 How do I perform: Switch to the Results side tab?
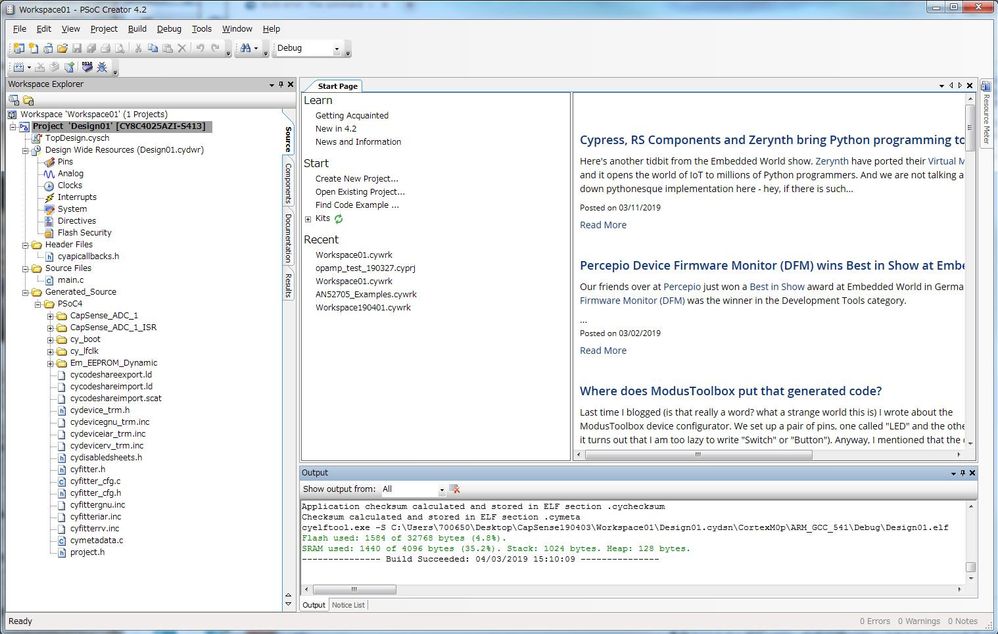(x=288, y=285)
